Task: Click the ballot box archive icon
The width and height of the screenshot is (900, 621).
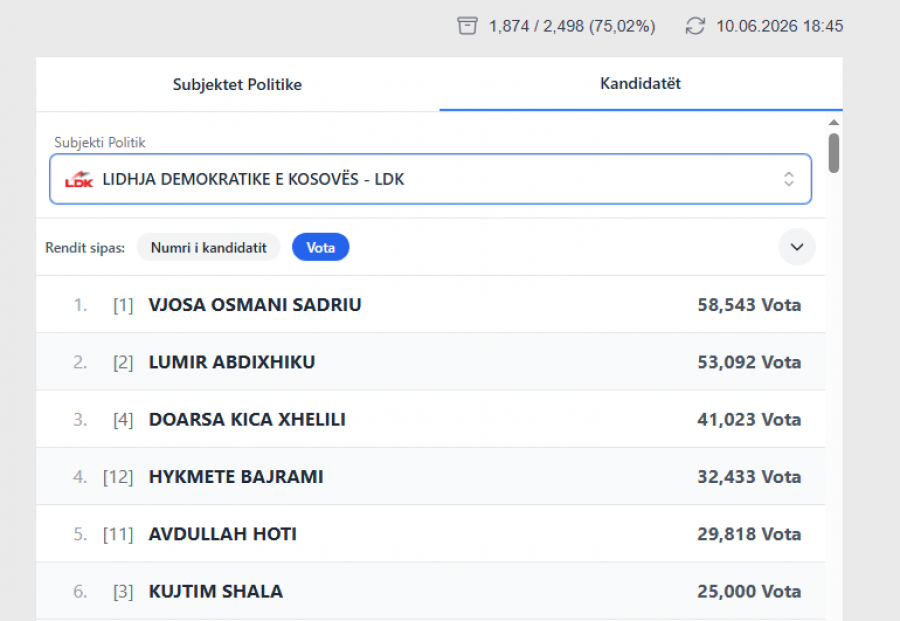Action: pos(467,26)
